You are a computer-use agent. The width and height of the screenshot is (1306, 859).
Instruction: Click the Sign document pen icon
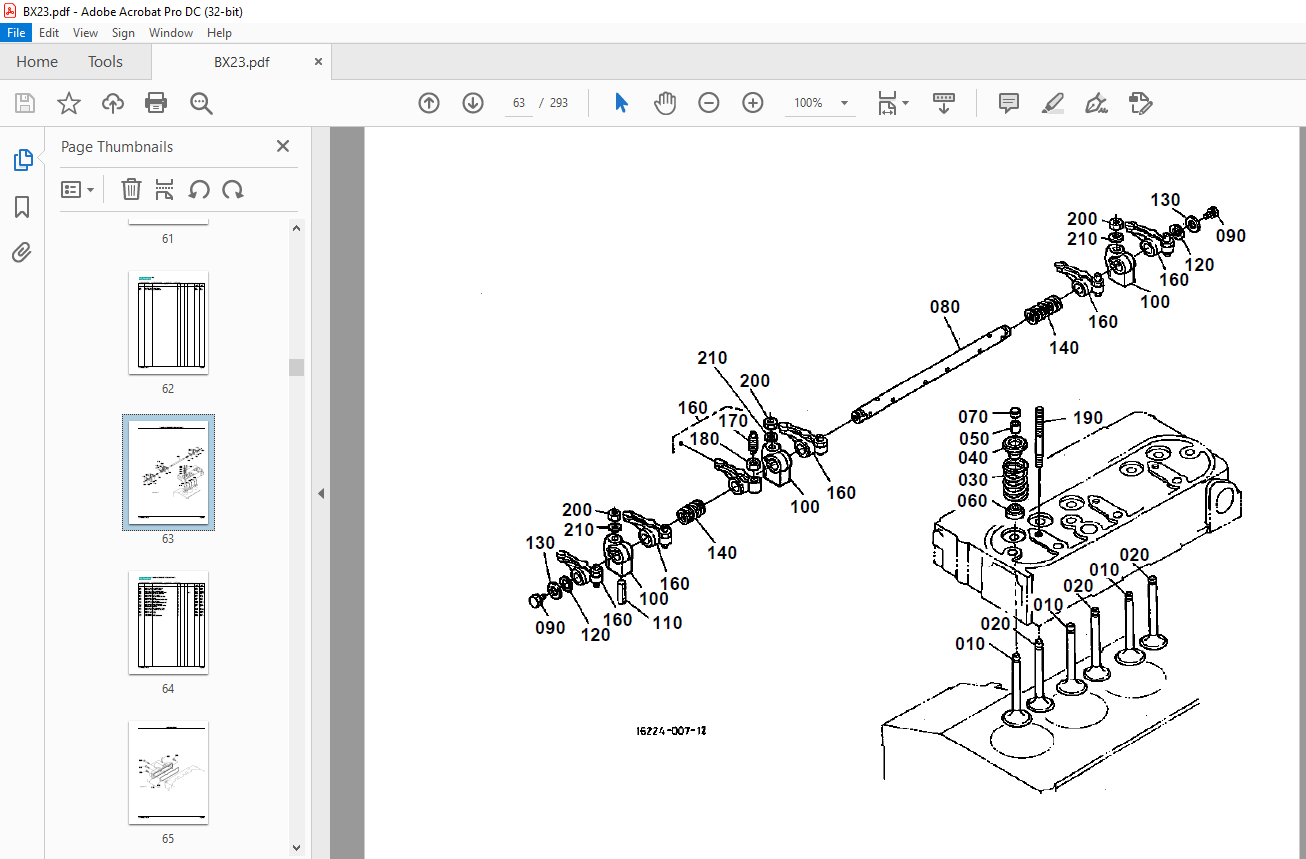tap(1096, 103)
